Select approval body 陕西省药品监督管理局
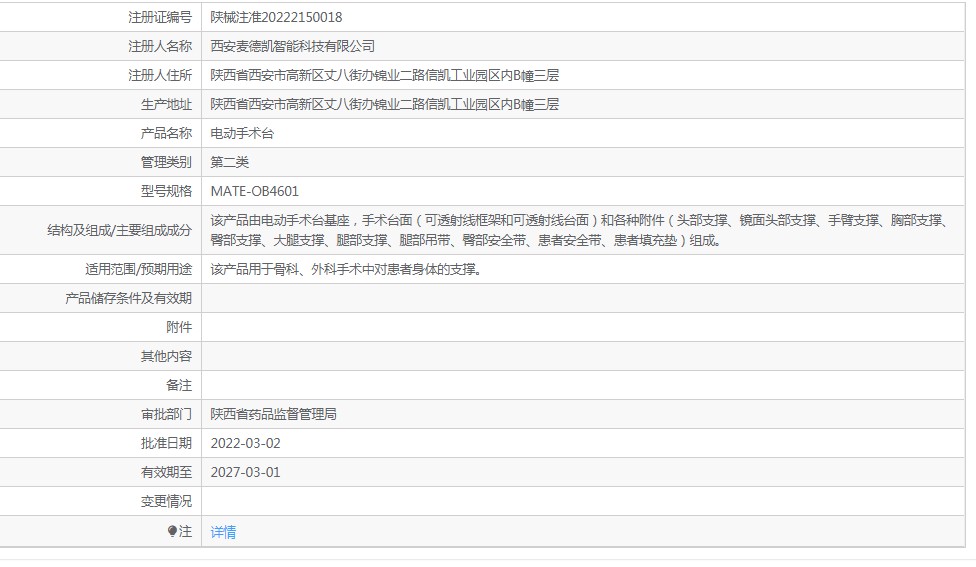Image resolution: width=976 pixels, height=567 pixels. click(273, 414)
